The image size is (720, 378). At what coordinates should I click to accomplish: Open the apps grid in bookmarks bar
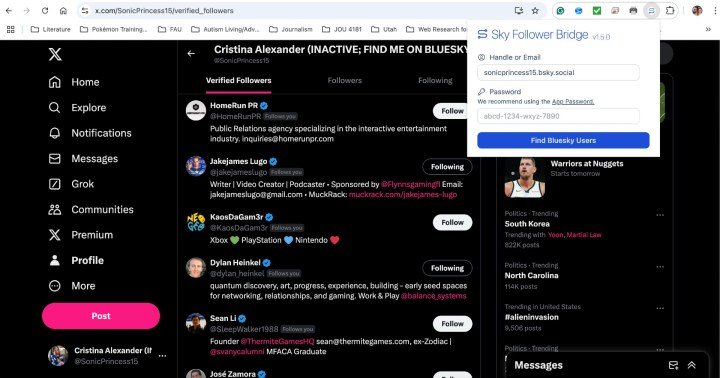pos(11,29)
